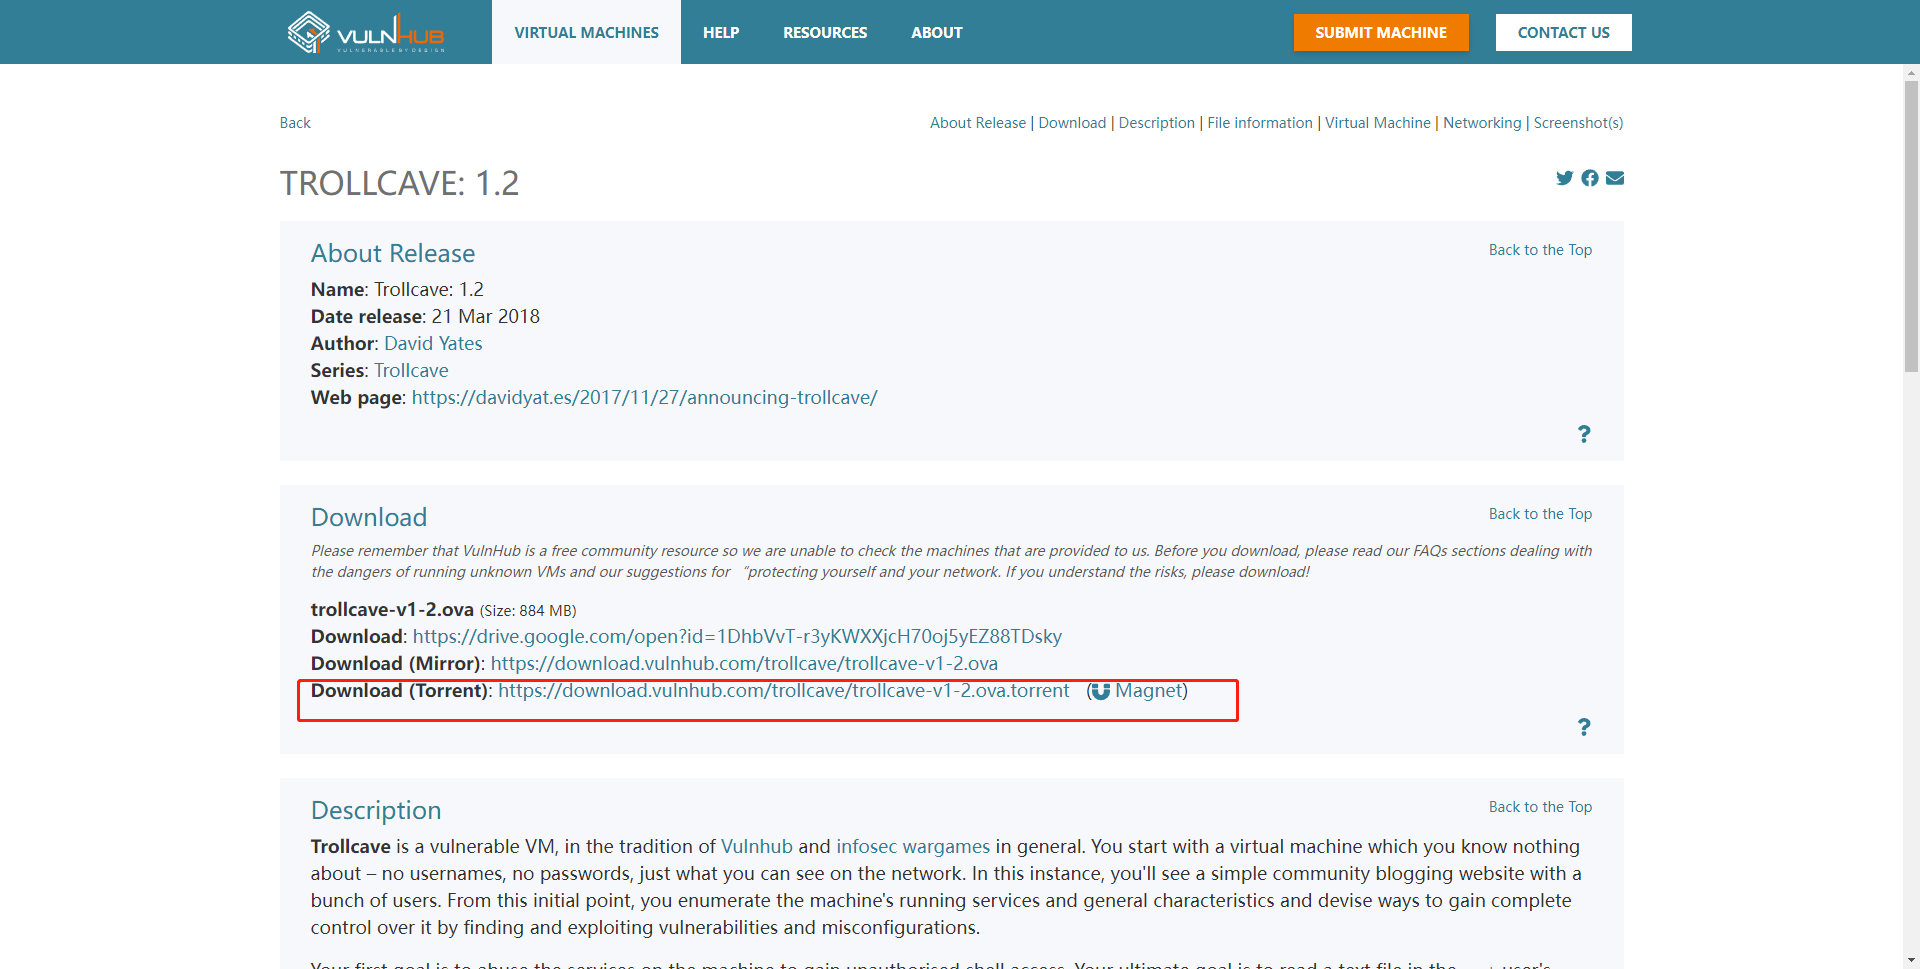Click the About Release heading
The width and height of the screenshot is (1920, 969).
[393, 254]
